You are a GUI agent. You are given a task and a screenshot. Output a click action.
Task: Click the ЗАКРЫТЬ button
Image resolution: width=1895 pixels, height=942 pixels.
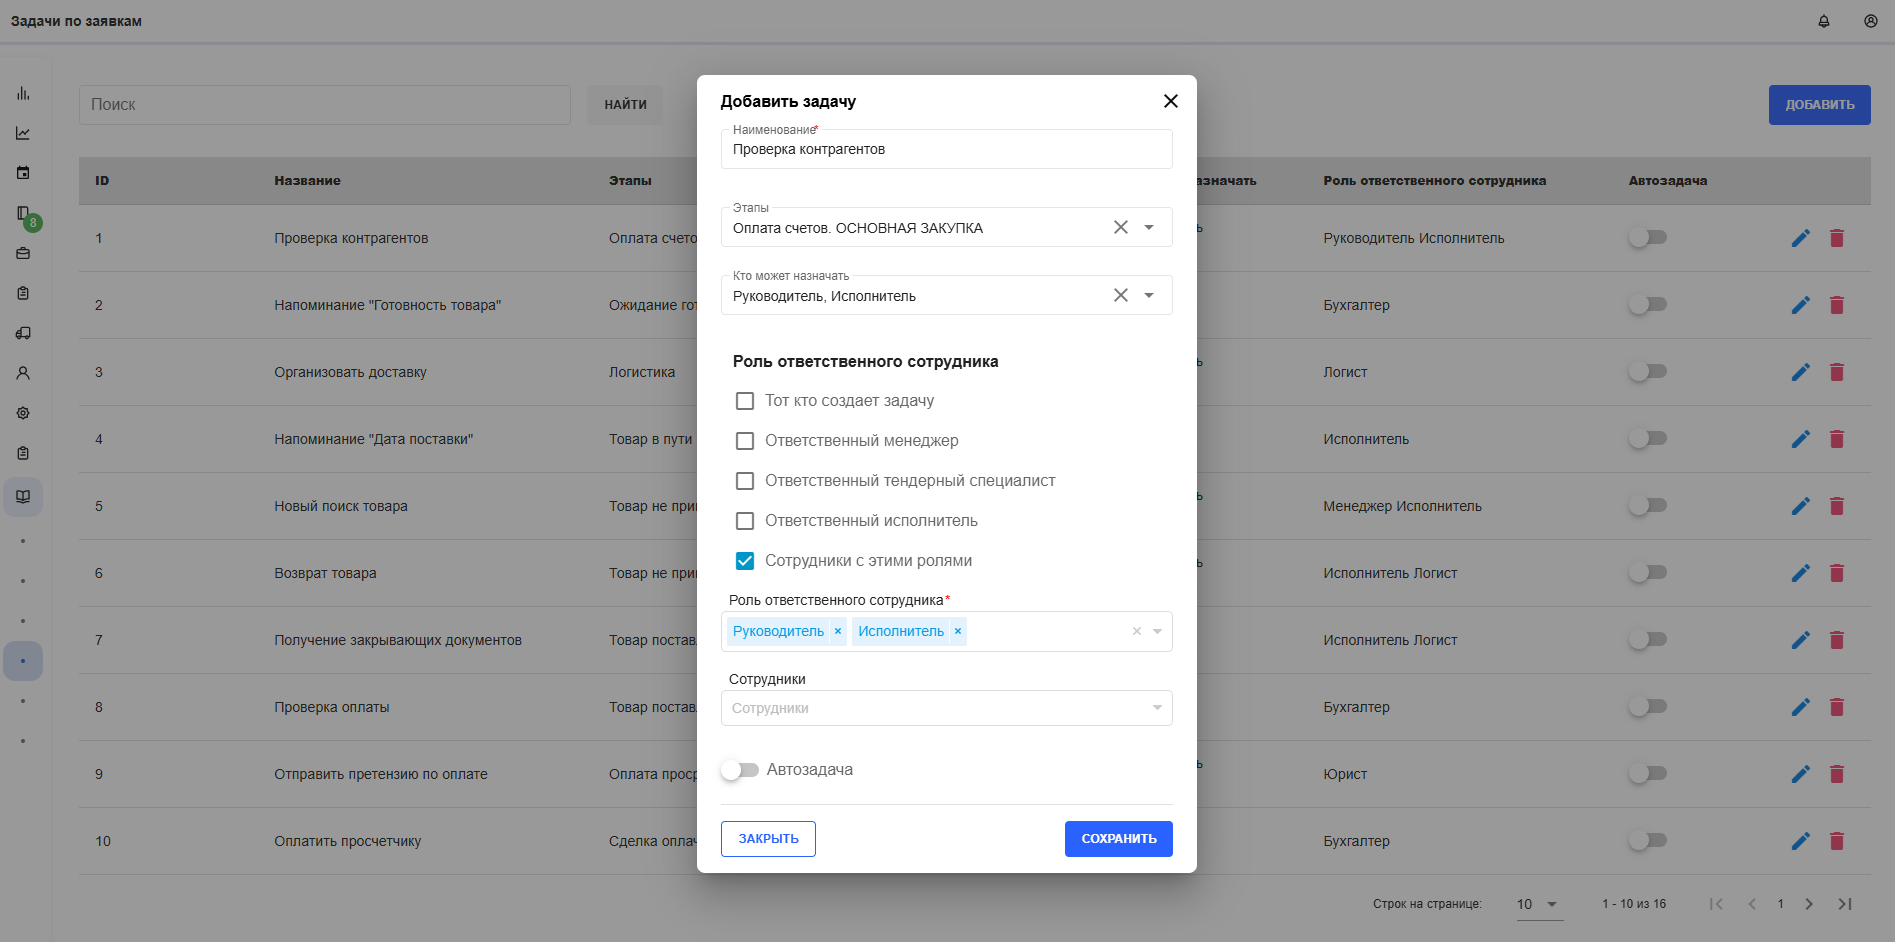[768, 839]
